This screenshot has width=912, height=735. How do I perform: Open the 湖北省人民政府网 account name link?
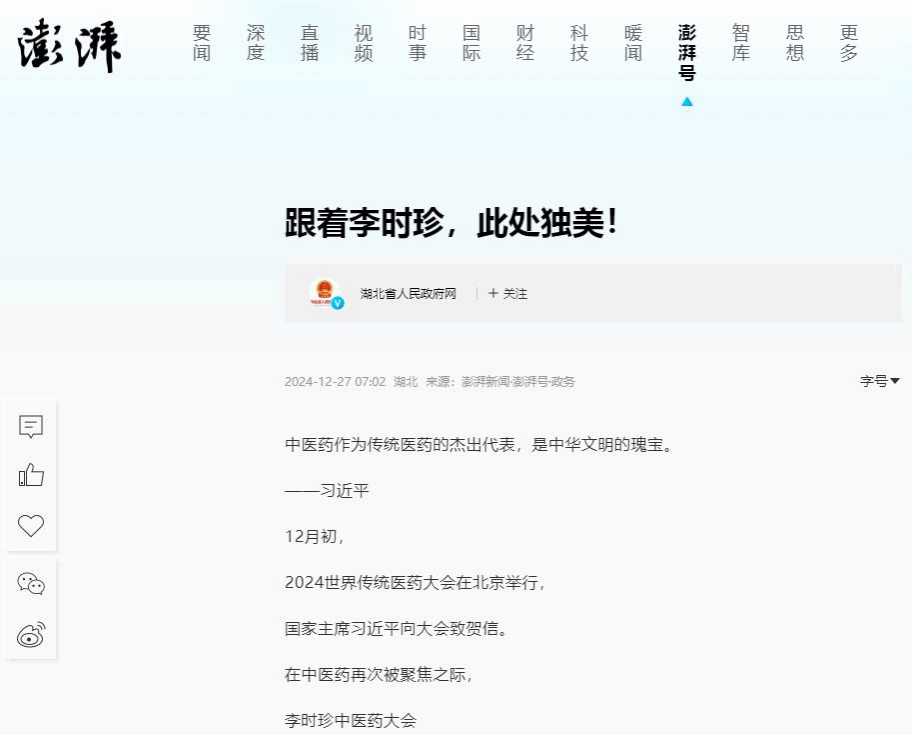[x=408, y=294]
